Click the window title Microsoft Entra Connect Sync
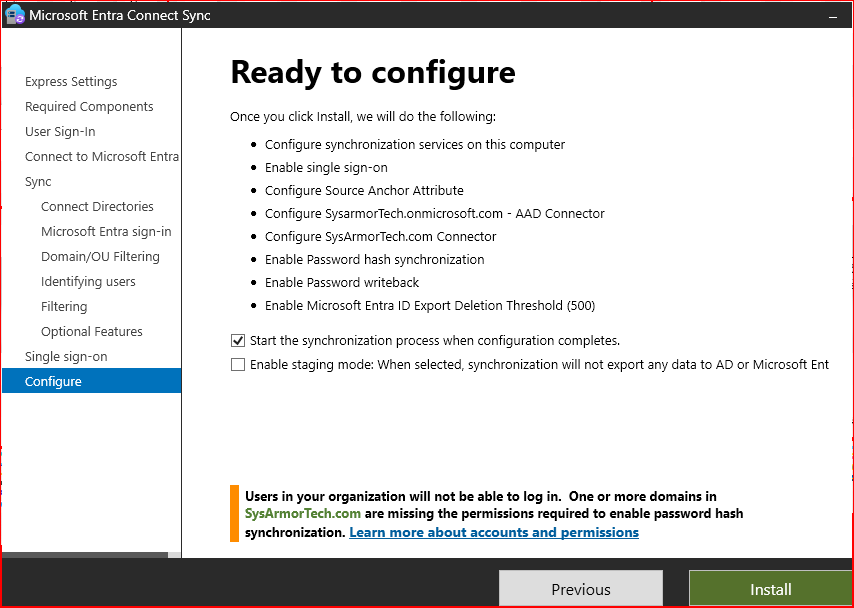 120,16
